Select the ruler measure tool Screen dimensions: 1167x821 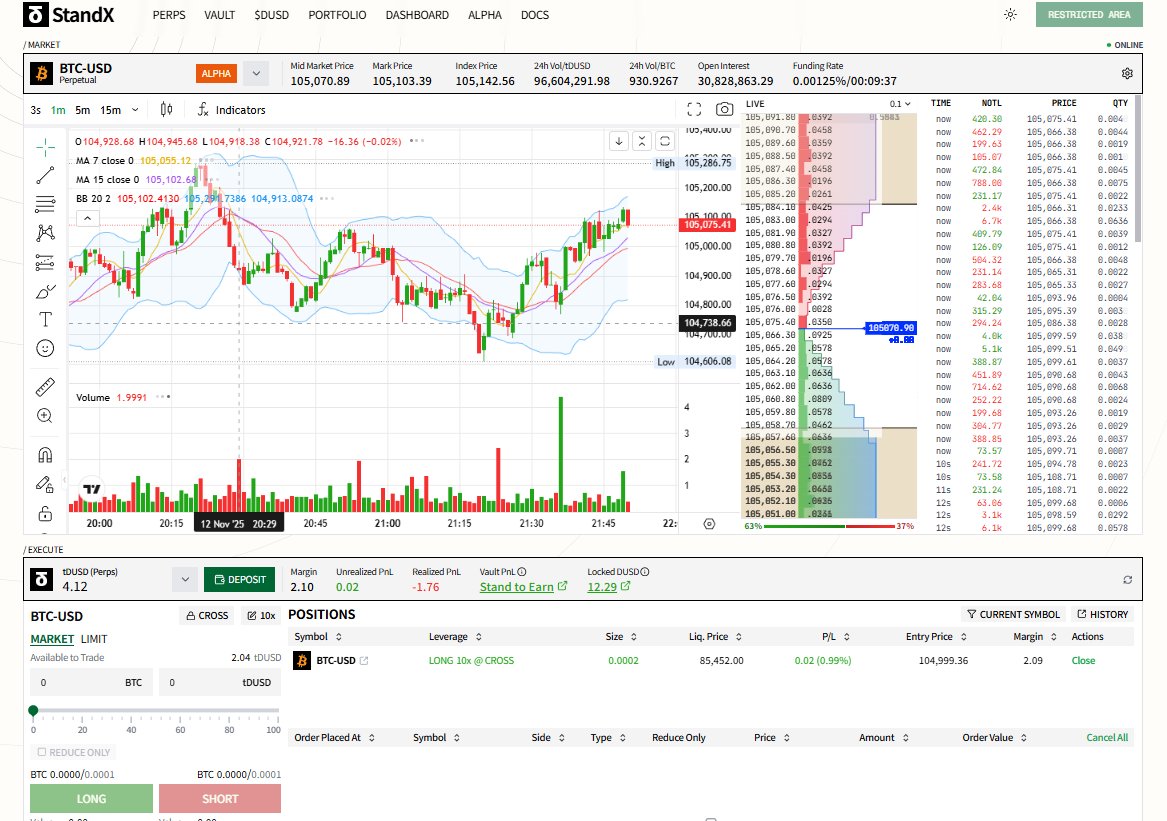coord(45,387)
